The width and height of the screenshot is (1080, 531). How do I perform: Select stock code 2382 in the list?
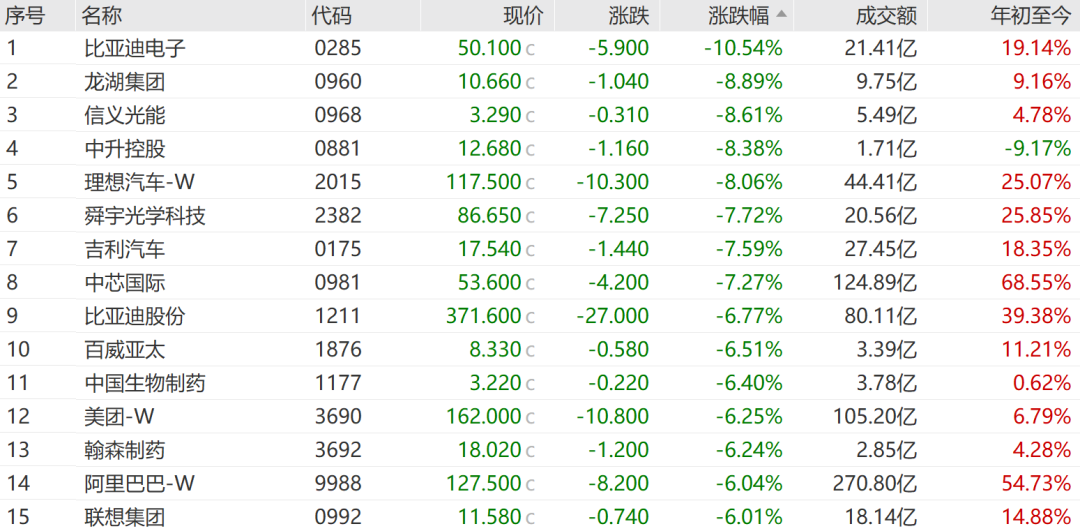coord(336,216)
